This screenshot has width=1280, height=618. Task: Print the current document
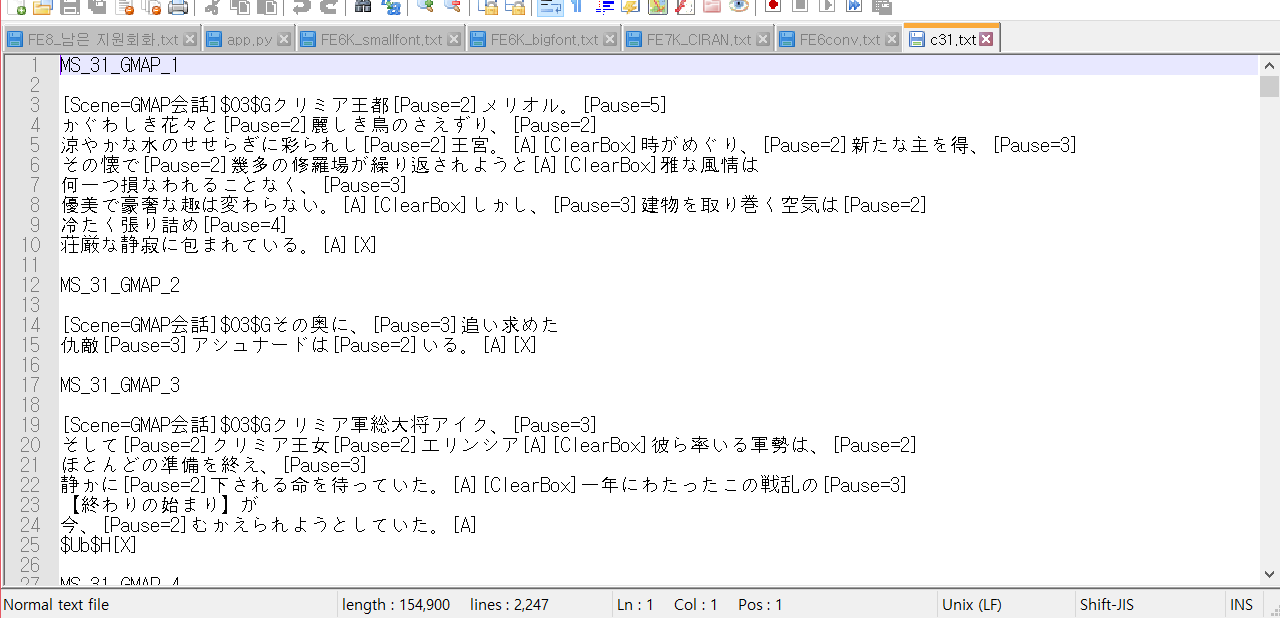(178, 7)
